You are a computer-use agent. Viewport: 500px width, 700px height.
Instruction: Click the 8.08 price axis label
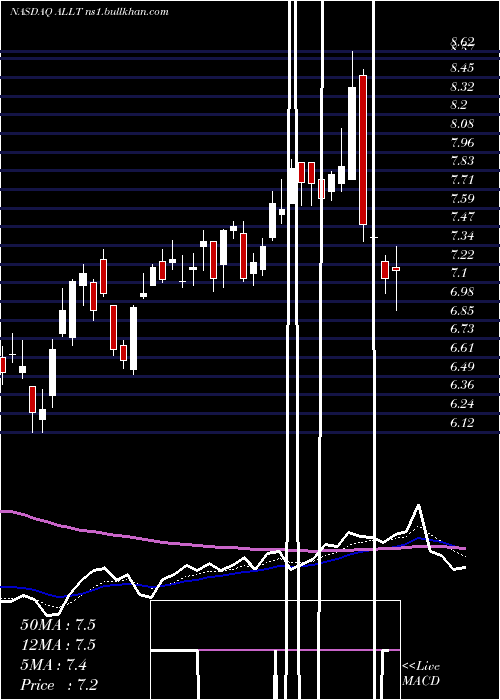click(462, 124)
